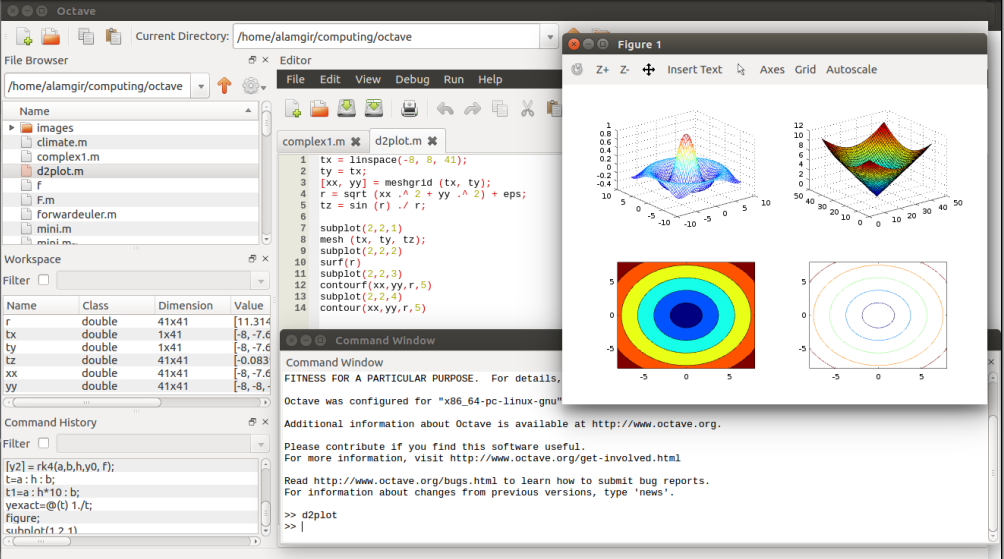
Task: Click the rotate icon in Figure 1 toolbar
Action: pos(577,70)
